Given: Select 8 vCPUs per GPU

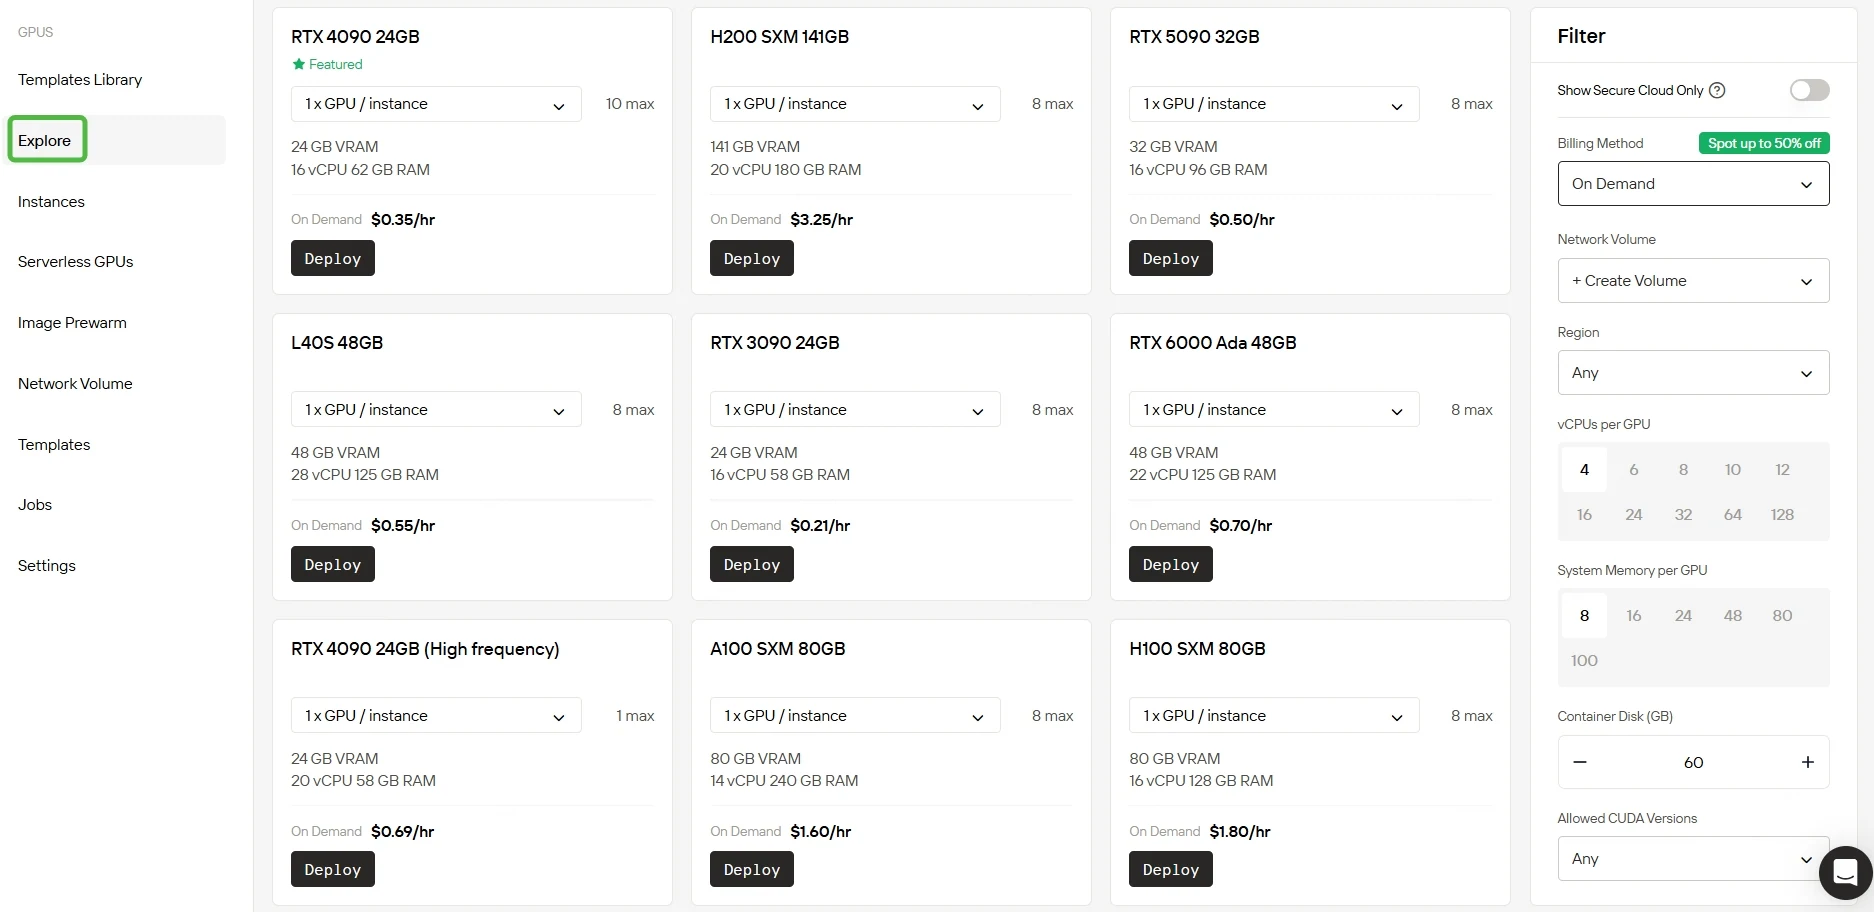Looking at the screenshot, I should 1683,469.
